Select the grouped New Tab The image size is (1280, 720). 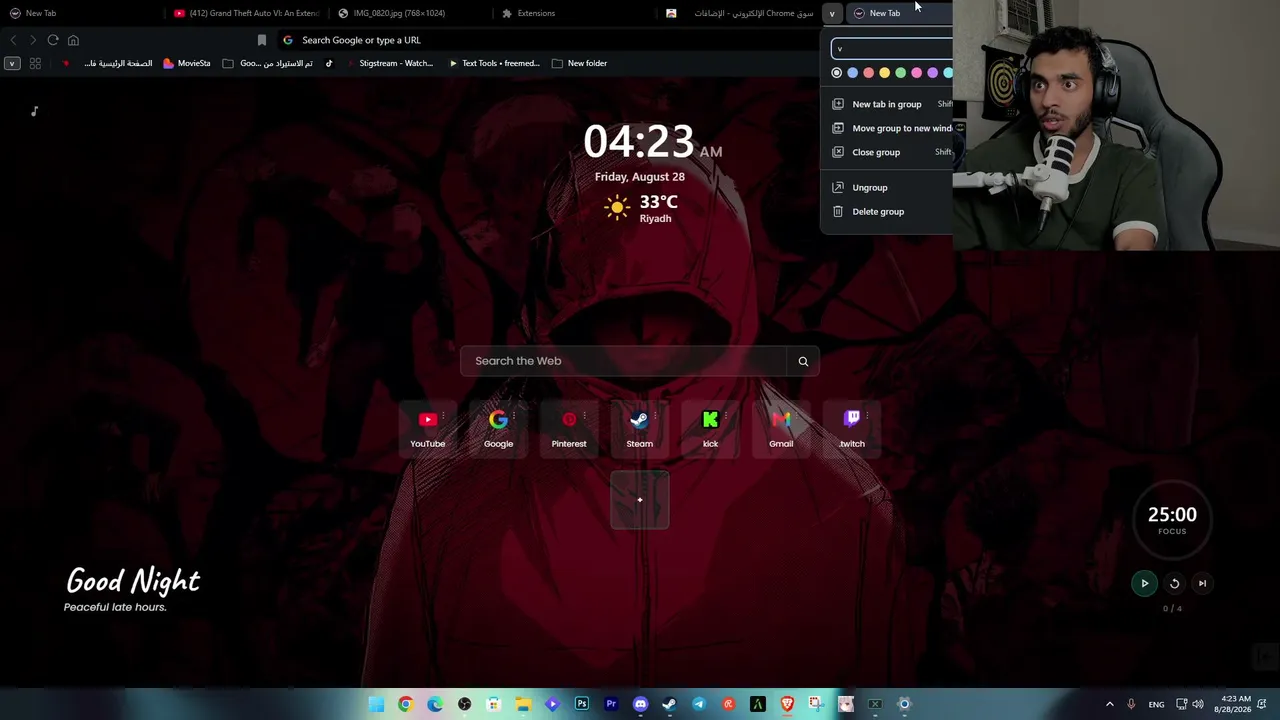899,13
